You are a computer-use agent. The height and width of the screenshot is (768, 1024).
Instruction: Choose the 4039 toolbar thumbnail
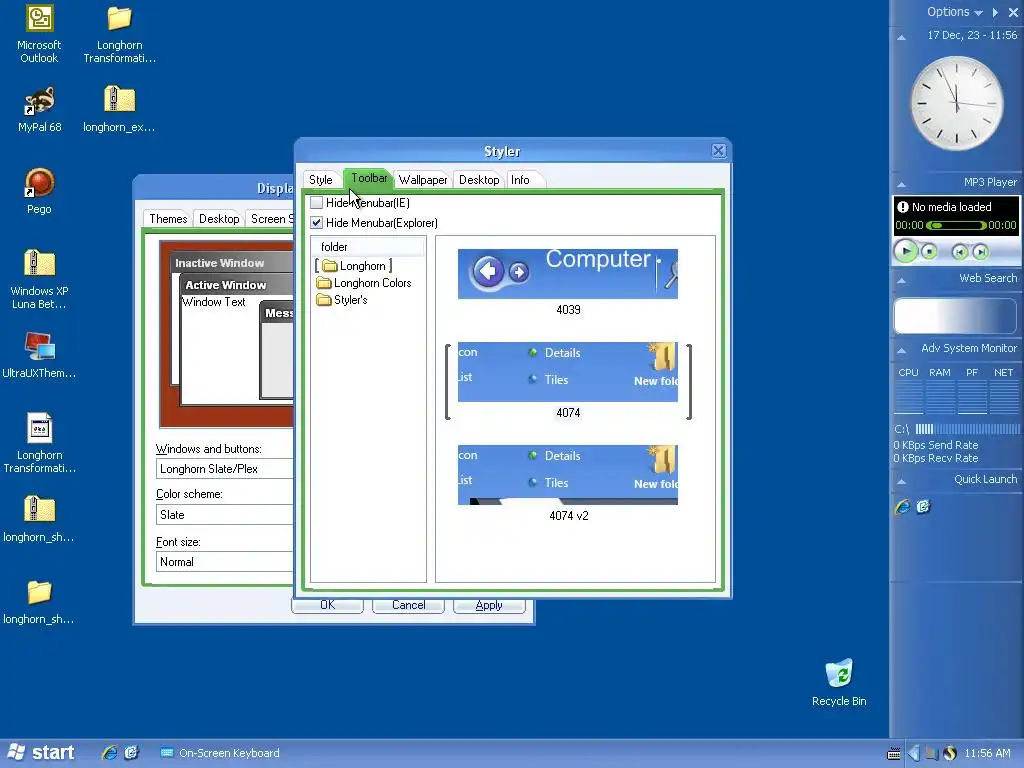coord(568,274)
